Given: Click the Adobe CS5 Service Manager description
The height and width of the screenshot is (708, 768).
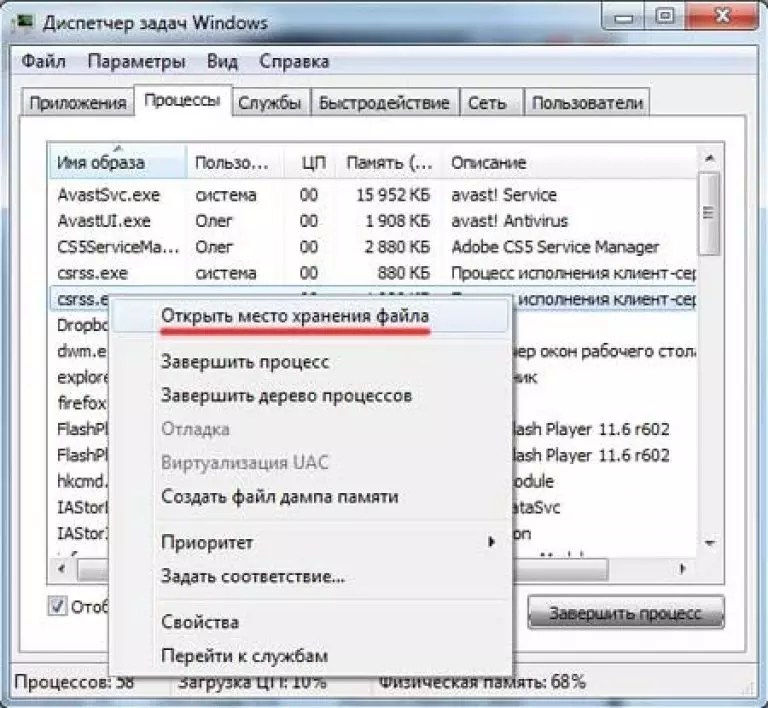Looking at the screenshot, I should click(555, 247).
